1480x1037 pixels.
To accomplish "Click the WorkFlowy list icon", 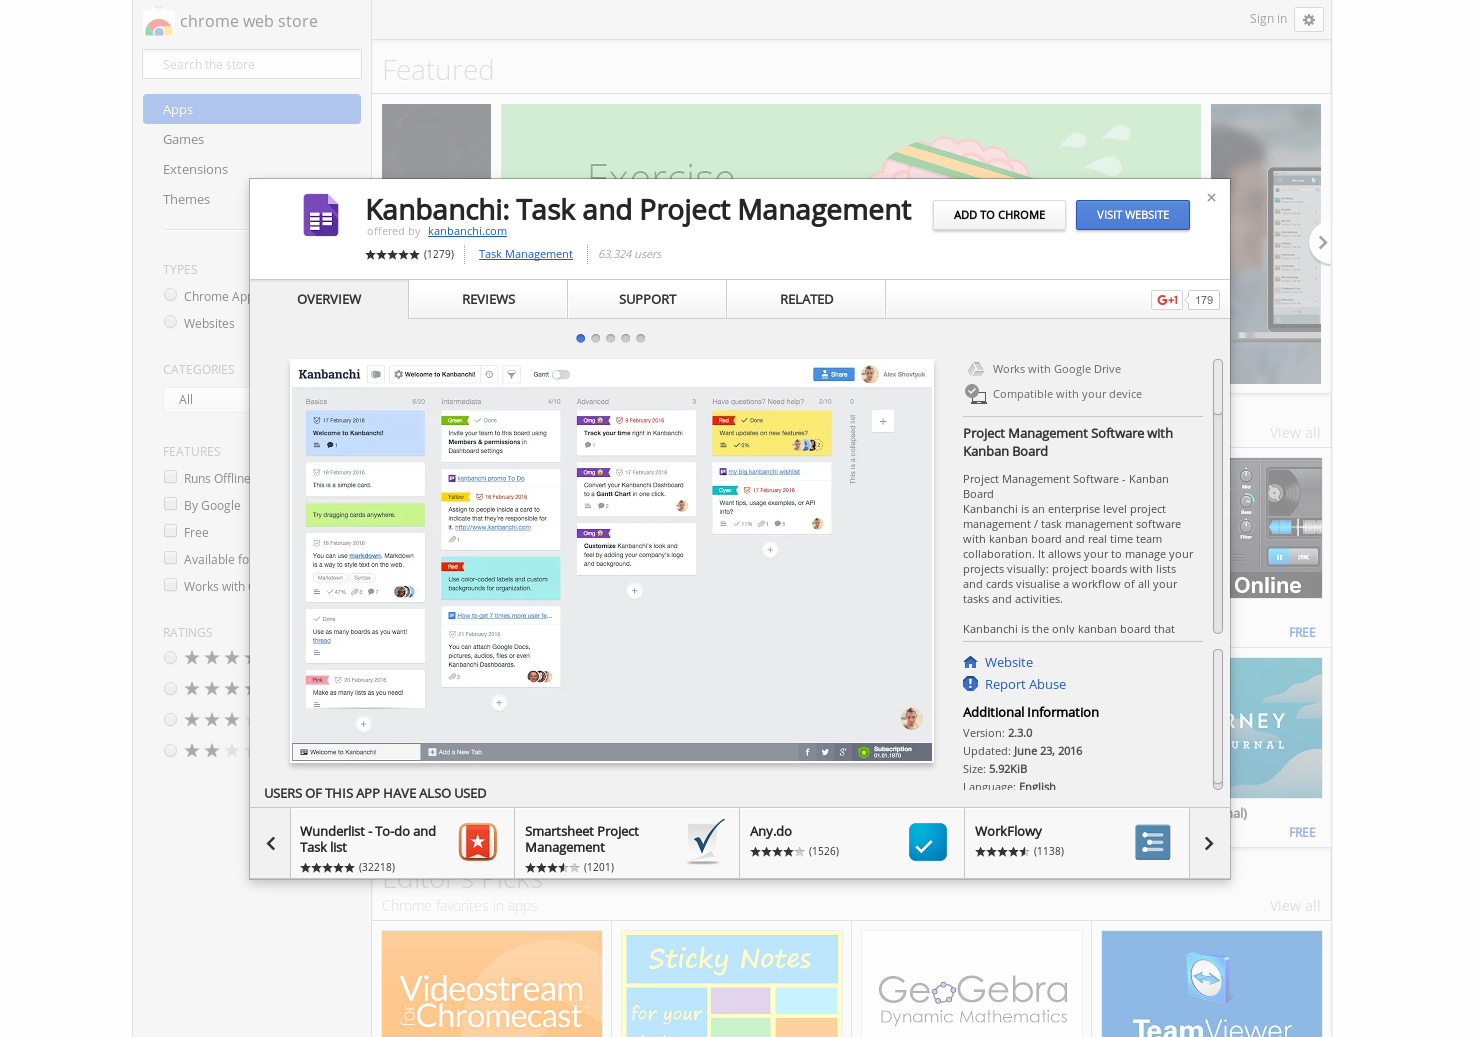I will (1153, 842).
